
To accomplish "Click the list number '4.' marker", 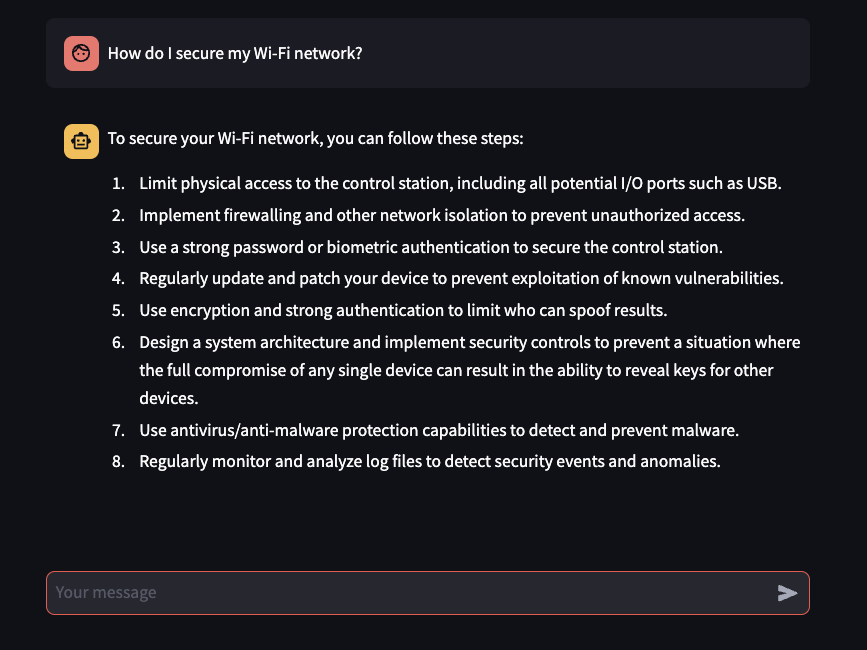I will tap(119, 278).
